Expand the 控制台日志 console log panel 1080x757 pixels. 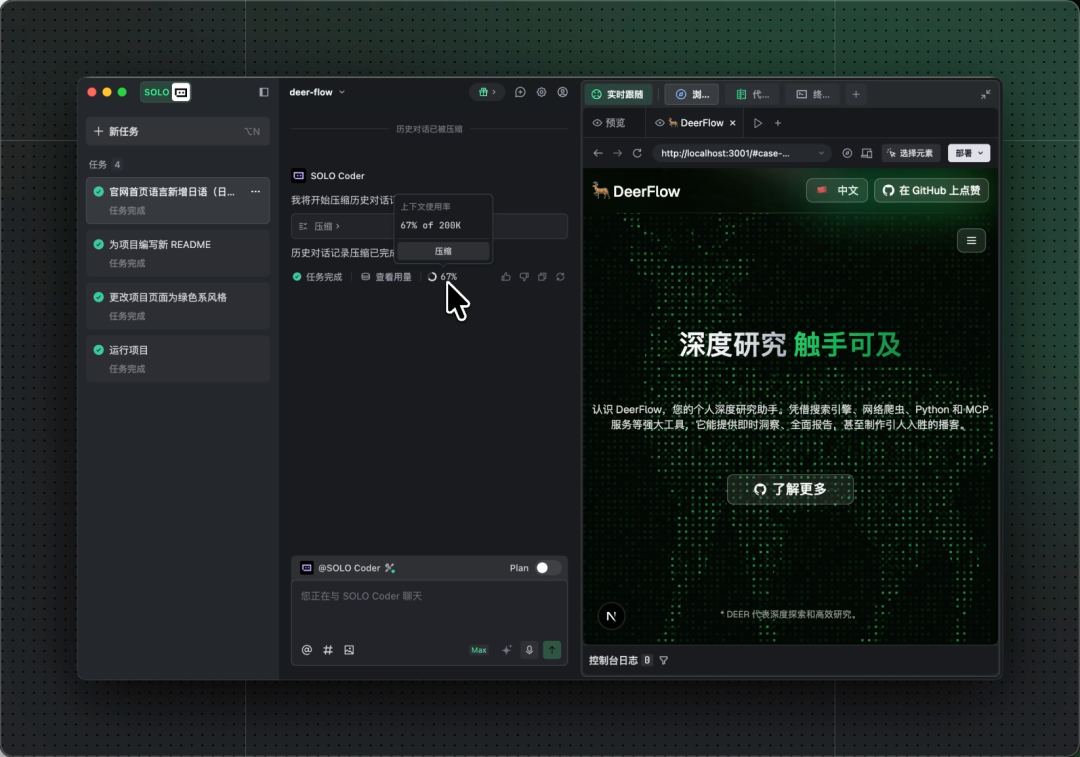[613, 661]
